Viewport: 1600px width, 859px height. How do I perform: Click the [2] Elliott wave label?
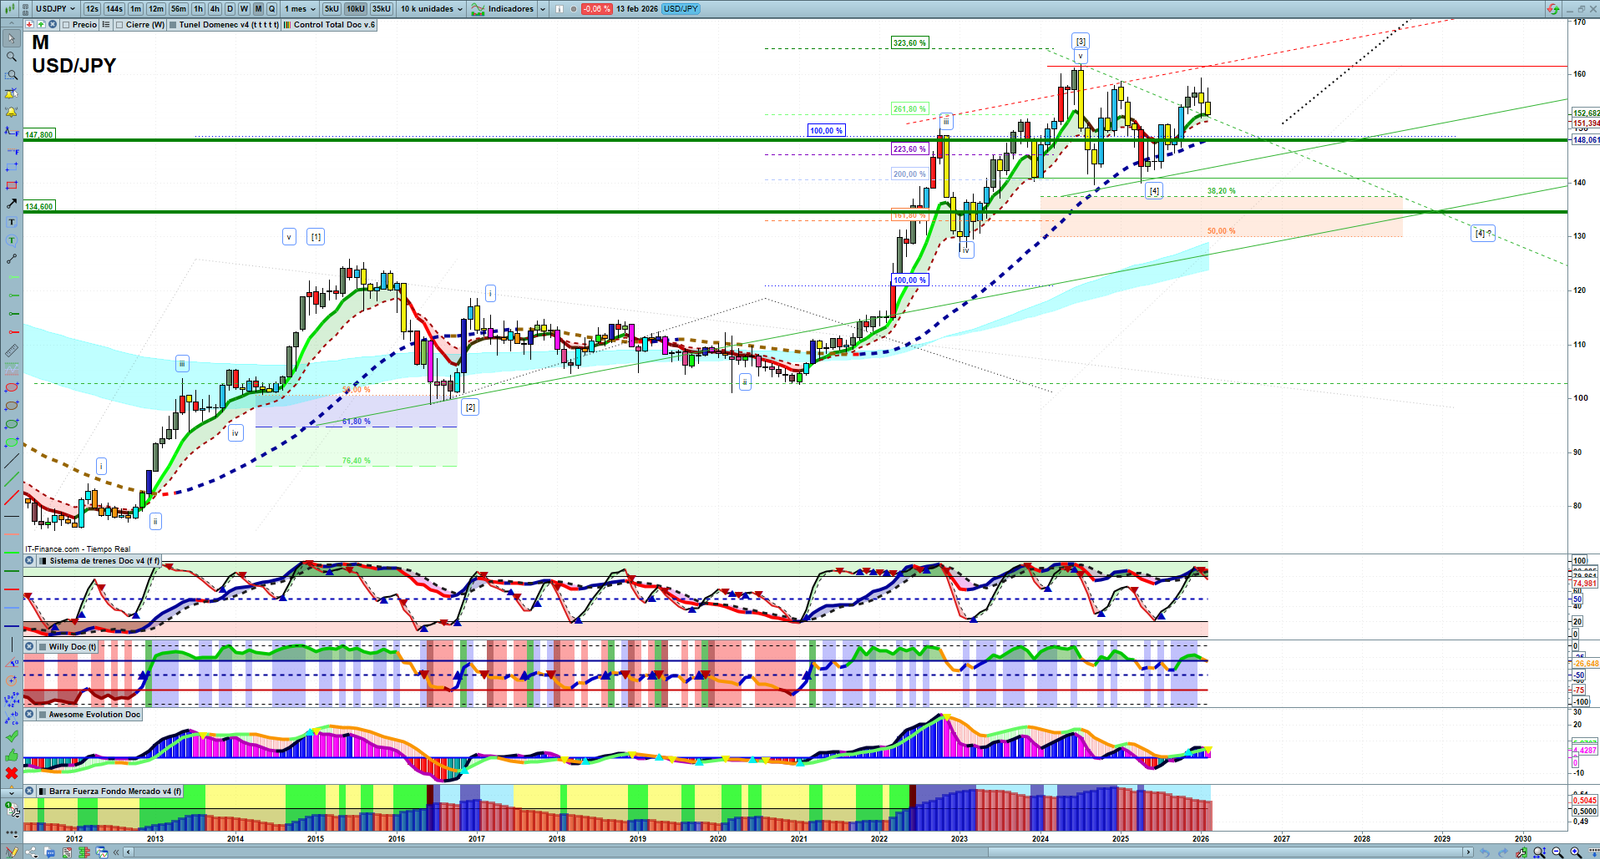pyautogui.click(x=470, y=407)
